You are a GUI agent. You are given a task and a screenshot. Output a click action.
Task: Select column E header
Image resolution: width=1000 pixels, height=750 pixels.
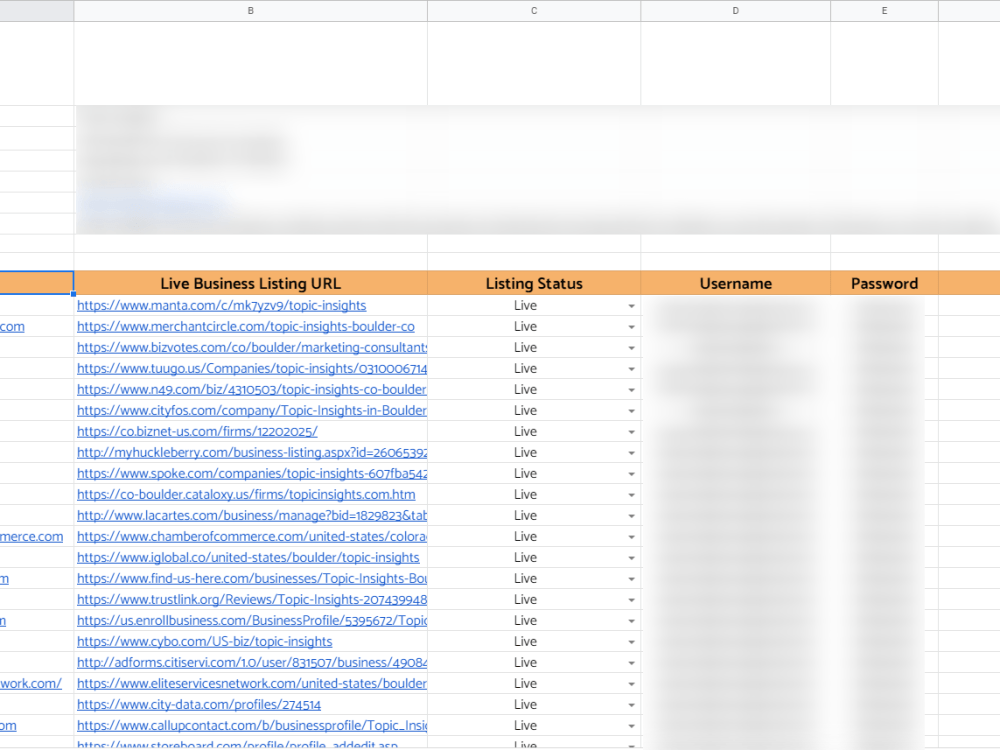click(x=885, y=11)
